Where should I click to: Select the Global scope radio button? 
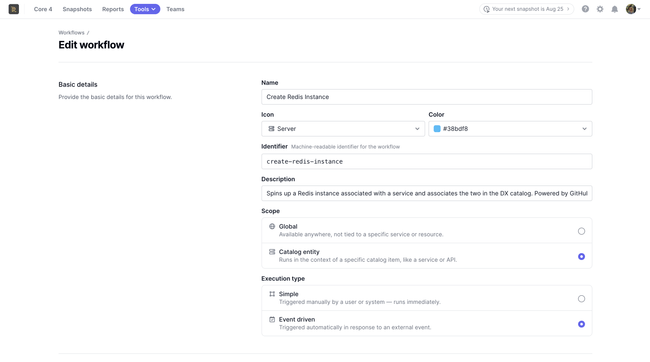pyautogui.click(x=581, y=231)
